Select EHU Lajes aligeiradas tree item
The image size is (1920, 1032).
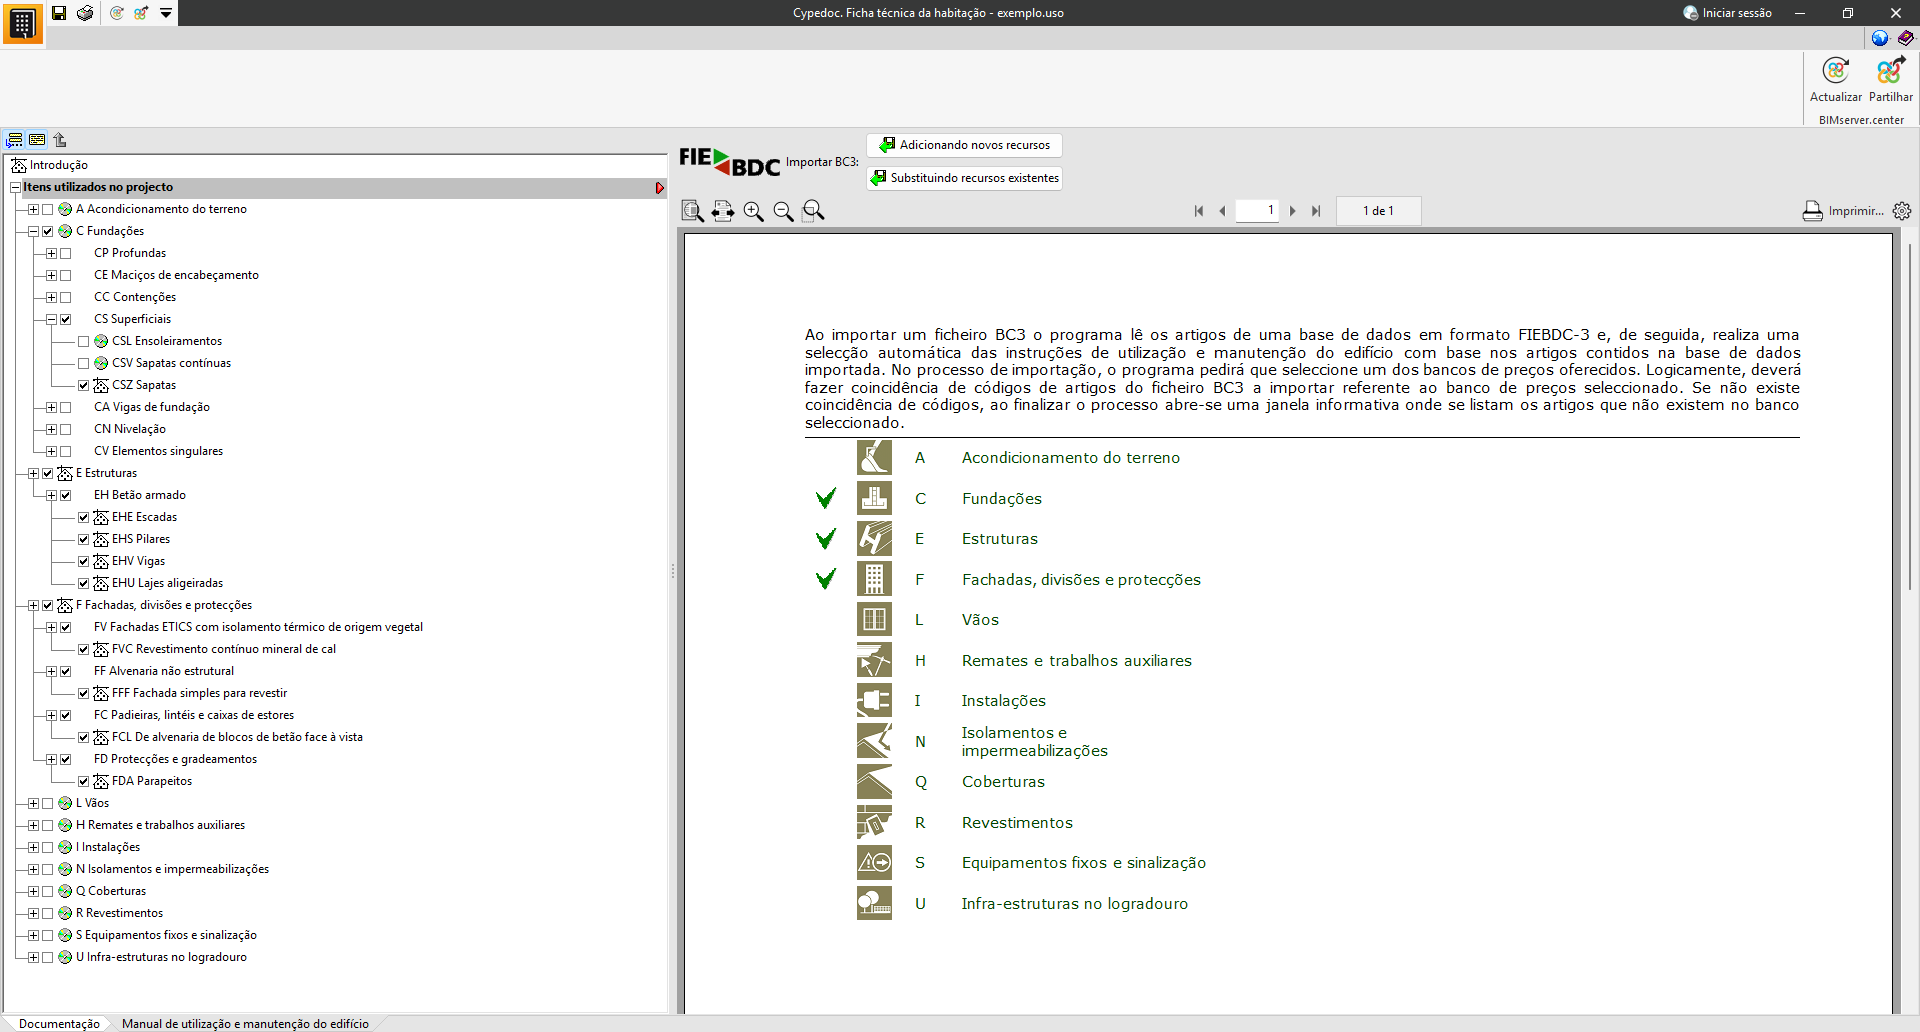[167, 584]
